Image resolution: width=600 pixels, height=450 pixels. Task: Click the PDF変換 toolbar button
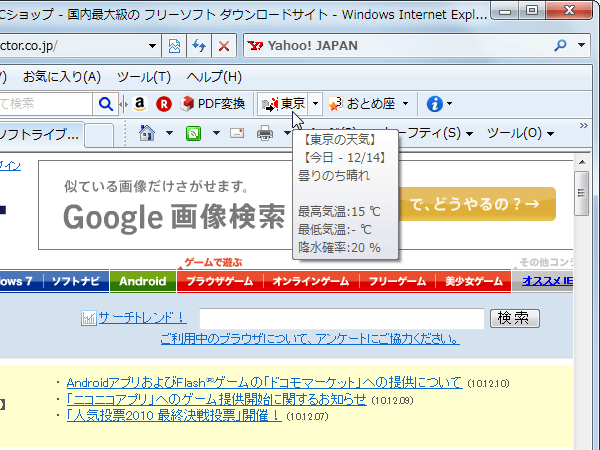pos(213,104)
